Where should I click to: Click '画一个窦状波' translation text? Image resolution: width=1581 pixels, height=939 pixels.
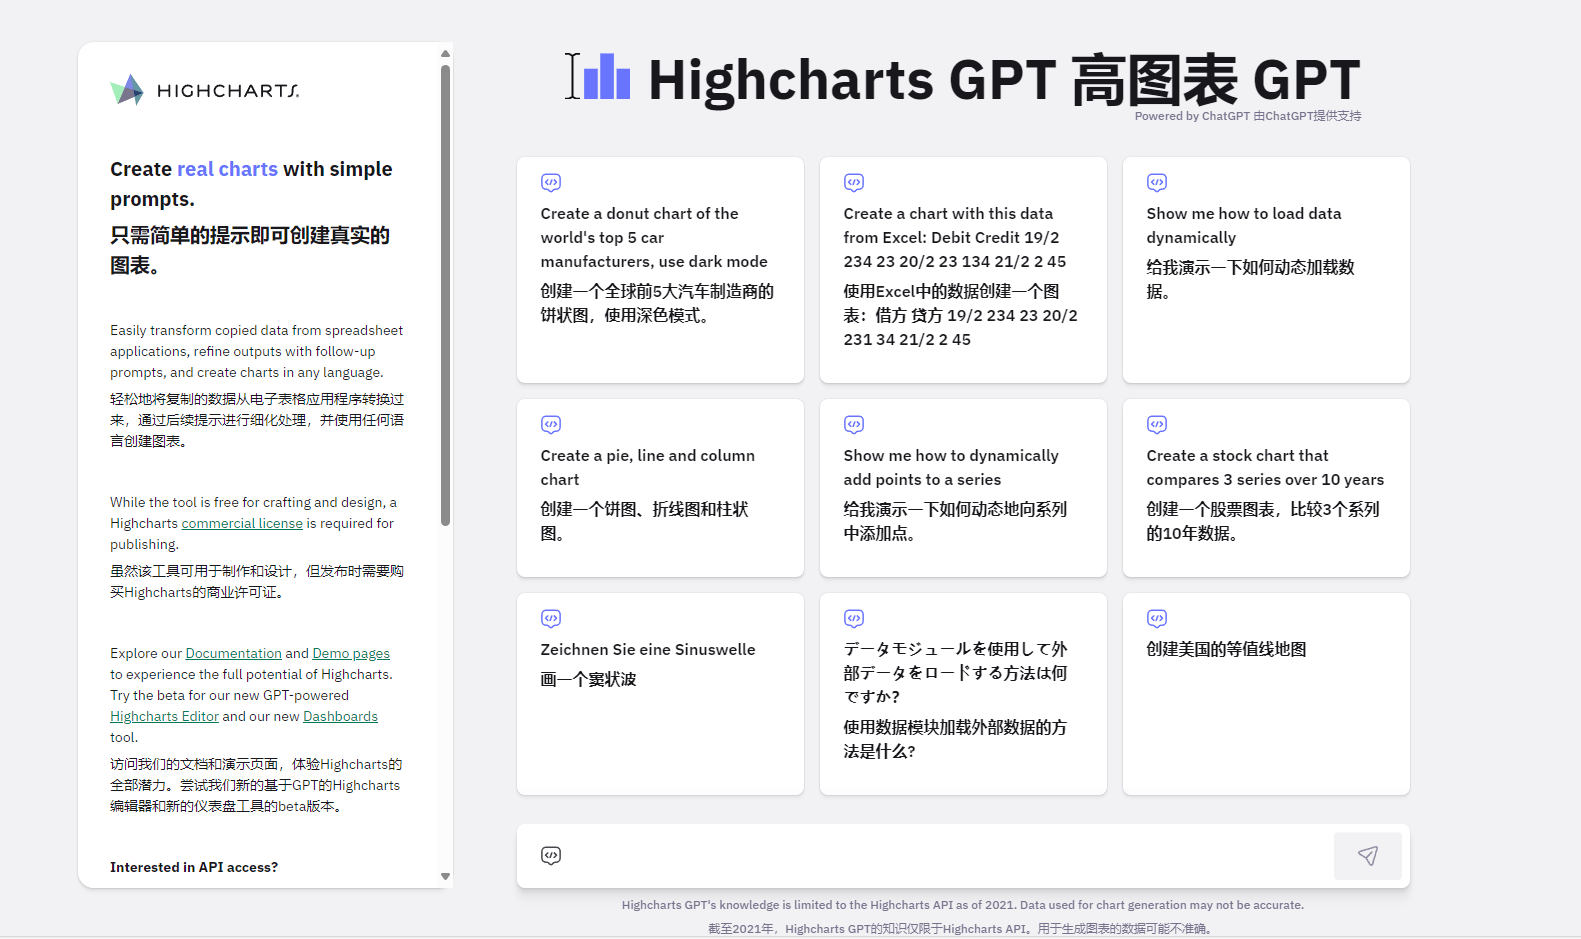click(x=588, y=679)
